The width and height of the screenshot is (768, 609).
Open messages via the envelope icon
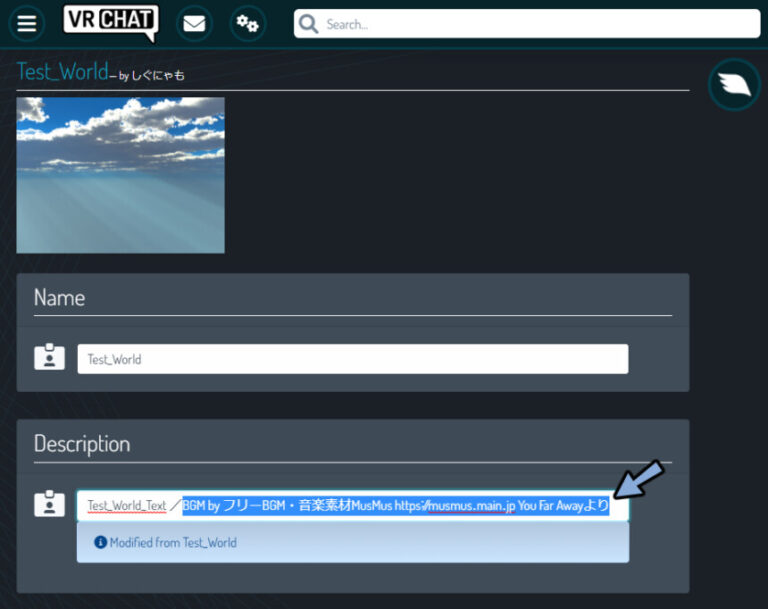pos(194,24)
